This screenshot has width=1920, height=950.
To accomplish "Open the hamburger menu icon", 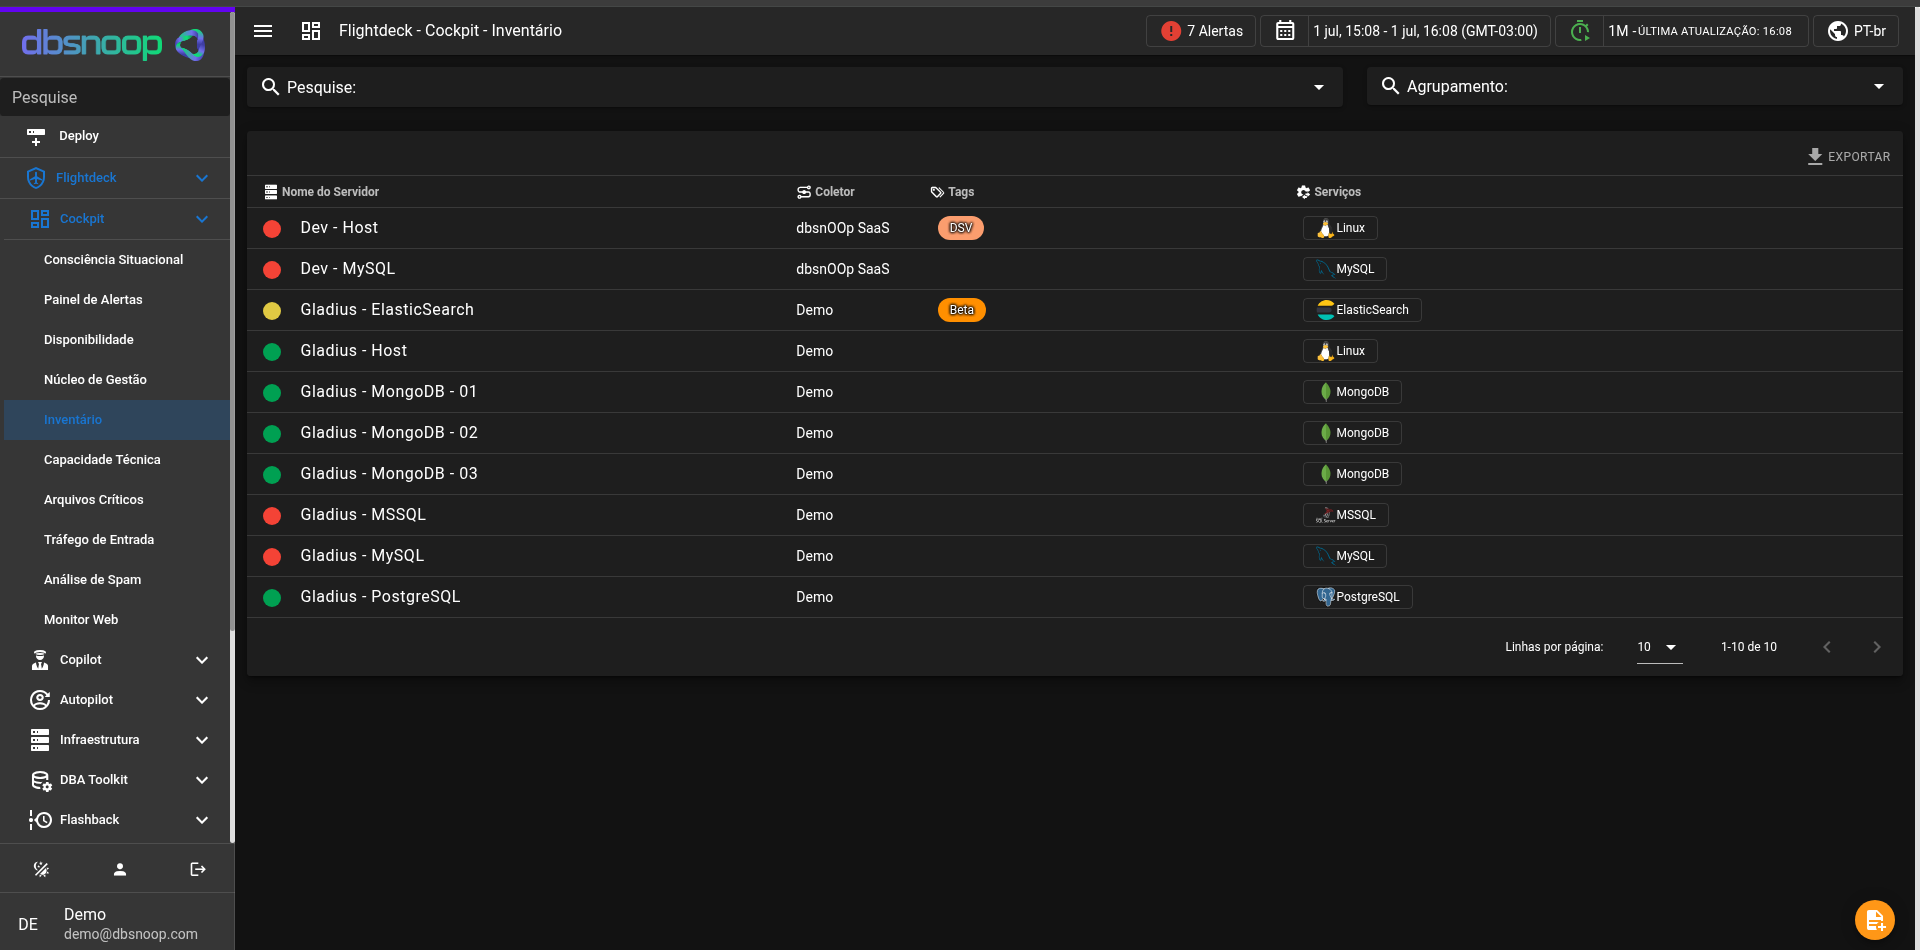I will pos(263,31).
